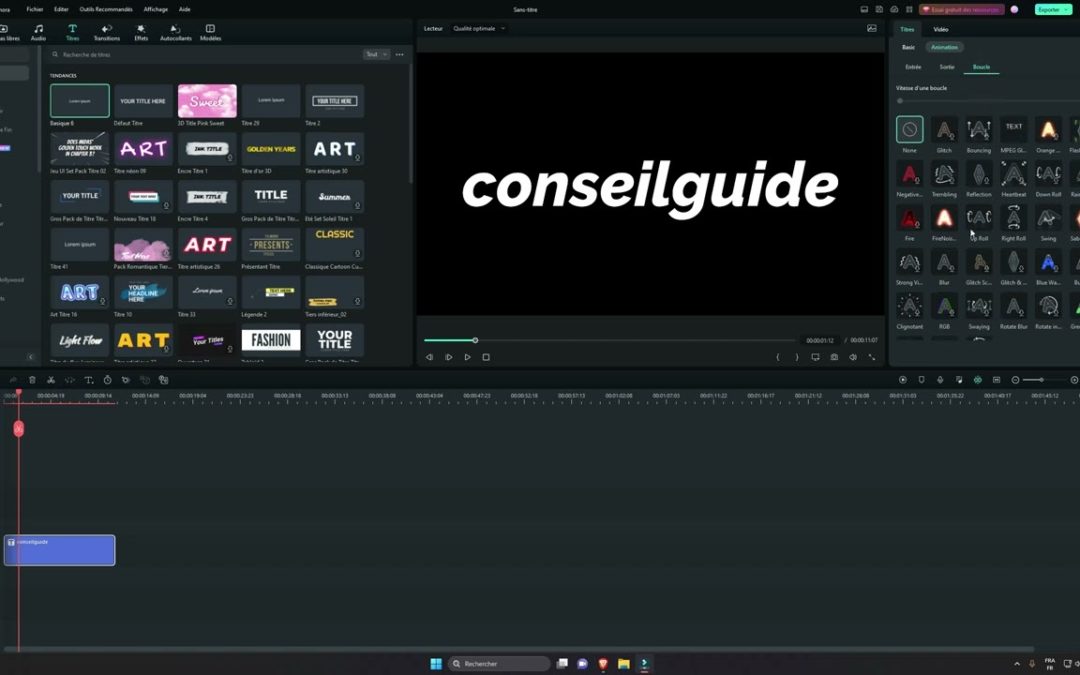Click the Play button under preview
The image size is (1080, 675).
(467, 357)
